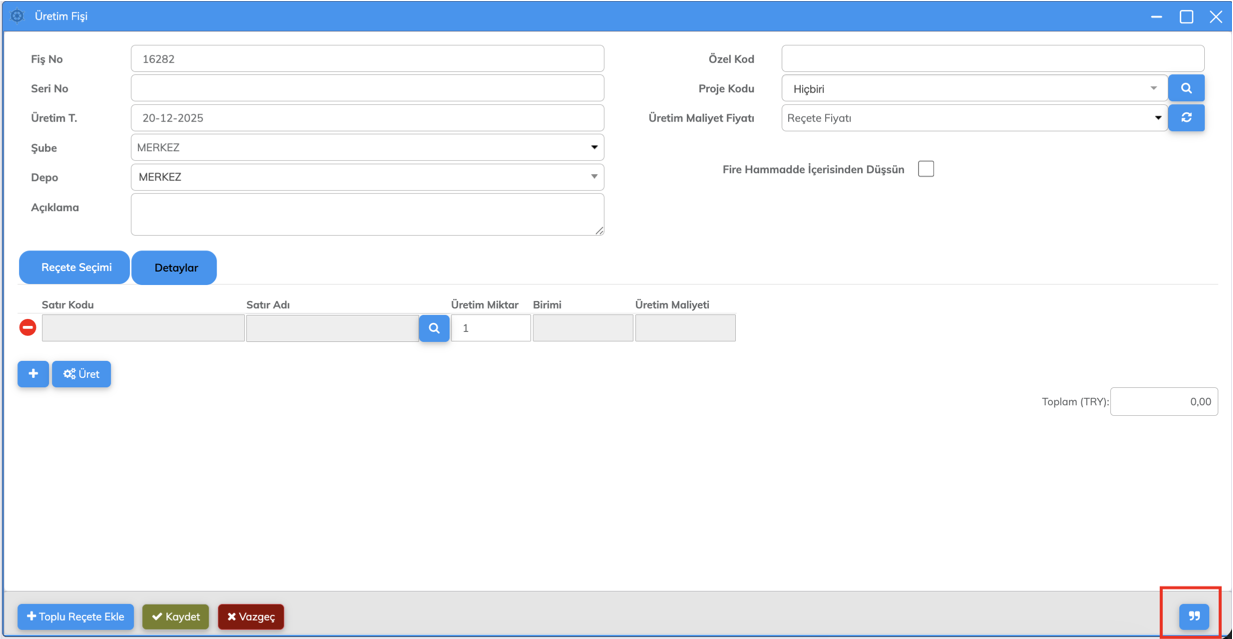Click into the Açıklama text area

(x=366, y=214)
